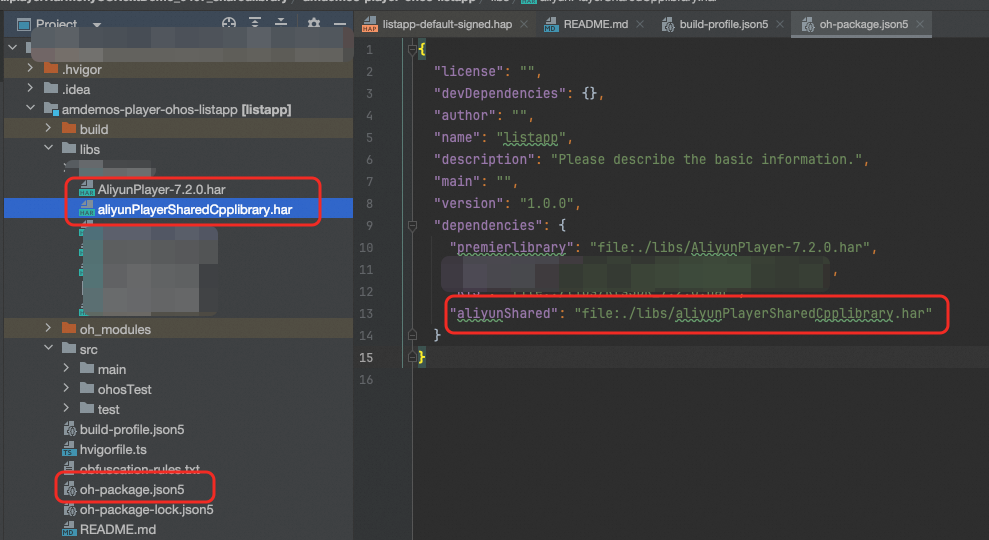Select AliyunPlayer-7.2.0.har file
Viewport: 989px width, 540px height.
coord(161,189)
